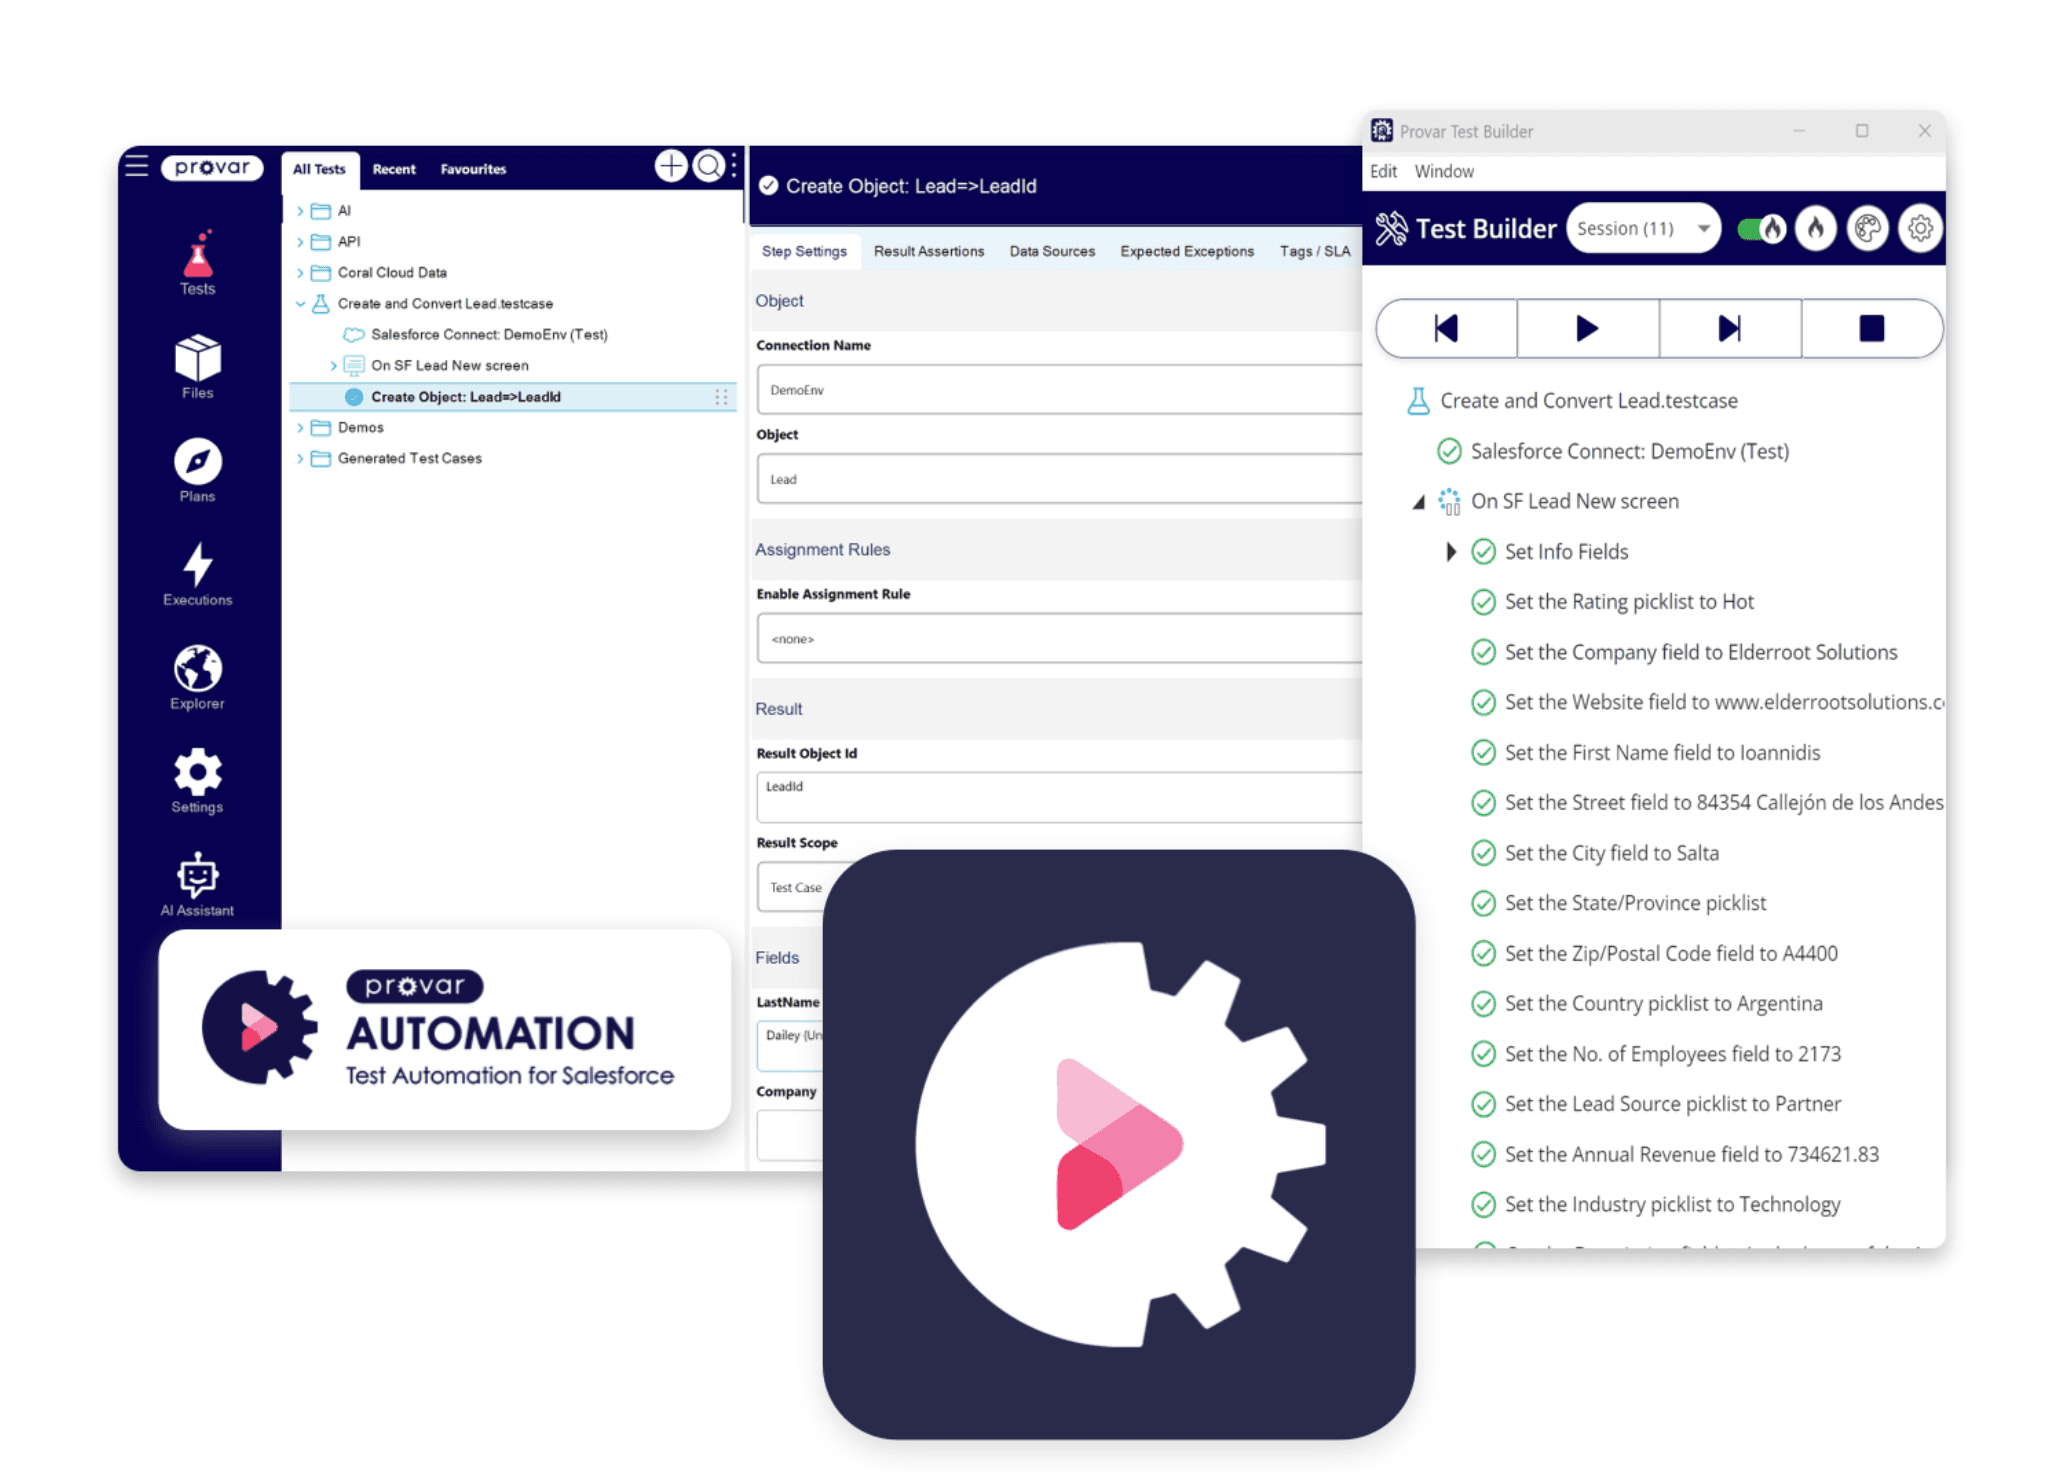The height and width of the screenshot is (1472, 2066).
Task: Open the Files section in sidebar
Action: click(x=197, y=367)
